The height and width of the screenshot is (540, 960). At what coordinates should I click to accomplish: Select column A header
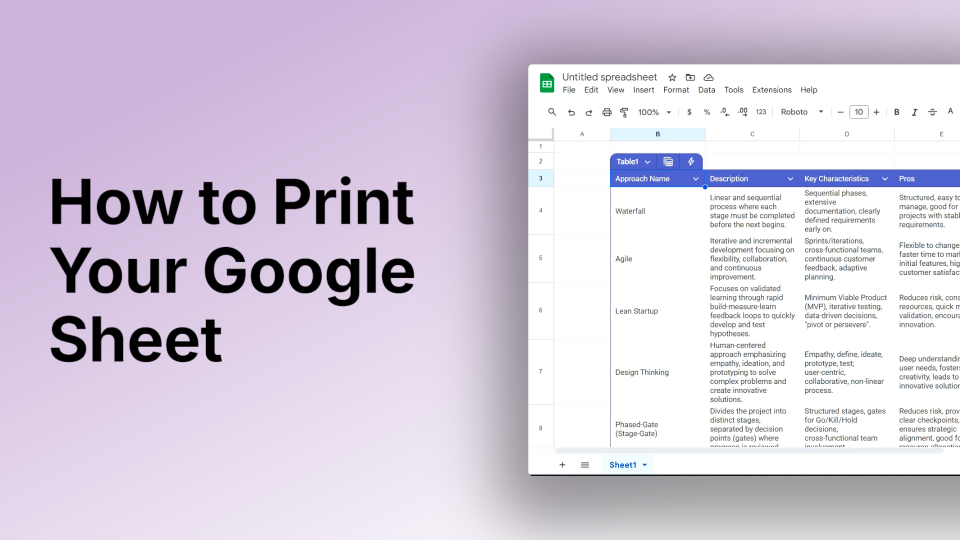(x=582, y=134)
